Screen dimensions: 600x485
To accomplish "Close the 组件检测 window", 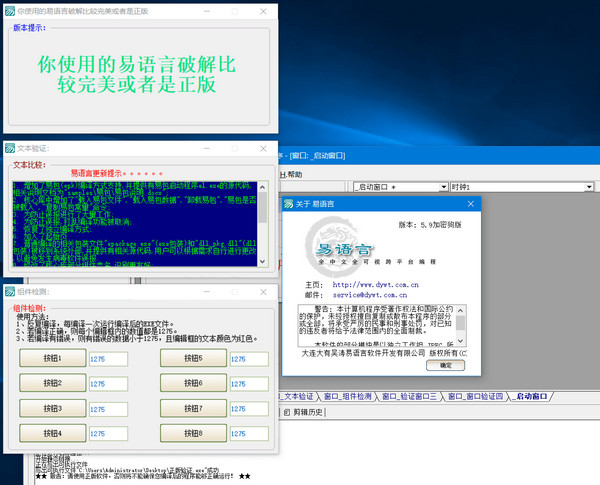I will point(263,292).
